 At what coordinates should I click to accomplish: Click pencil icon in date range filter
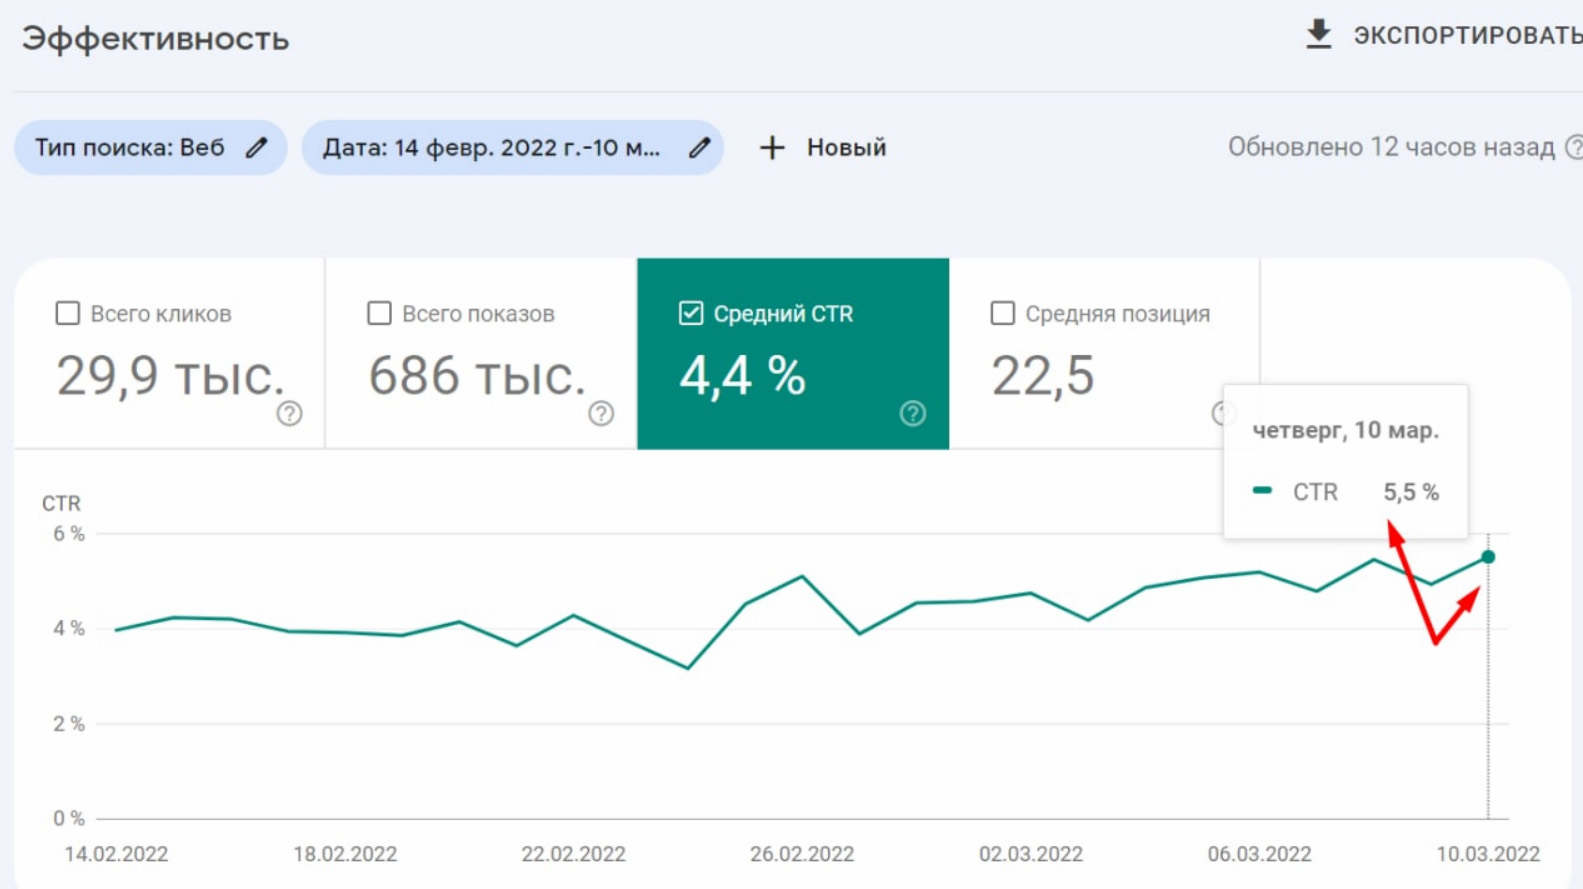pyautogui.click(x=700, y=148)
